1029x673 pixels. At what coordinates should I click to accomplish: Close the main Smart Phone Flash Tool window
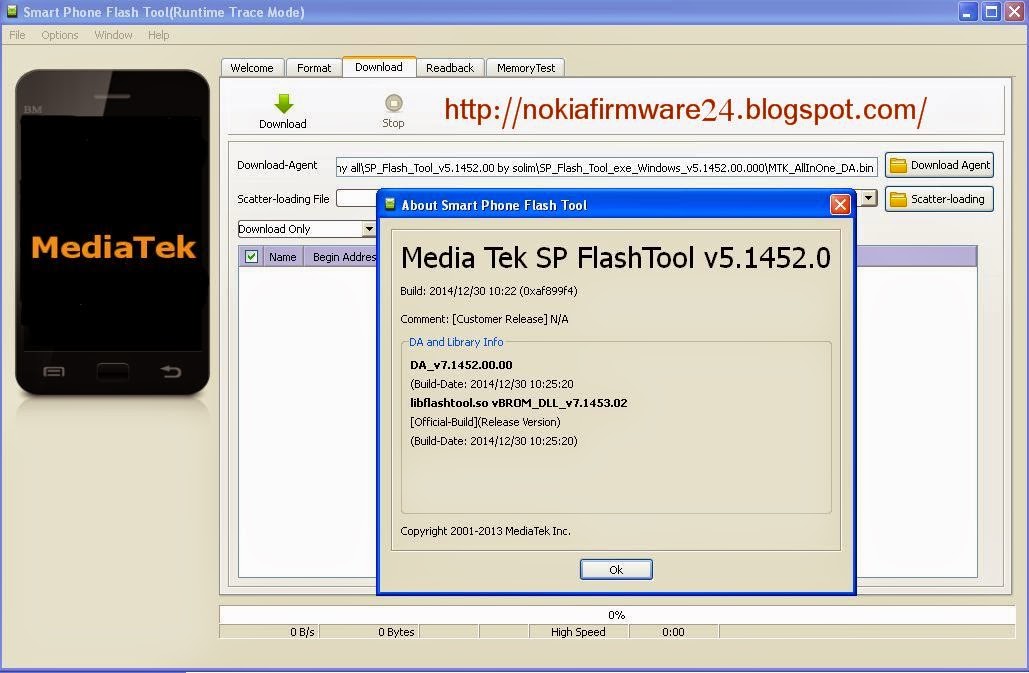pyautogui.click(x=1015, y=11)
